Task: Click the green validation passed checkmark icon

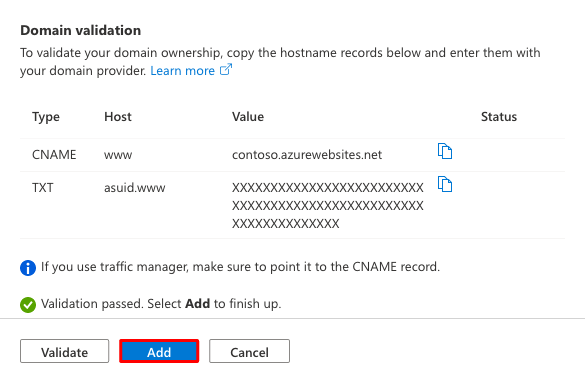Action: click(28, 305)
